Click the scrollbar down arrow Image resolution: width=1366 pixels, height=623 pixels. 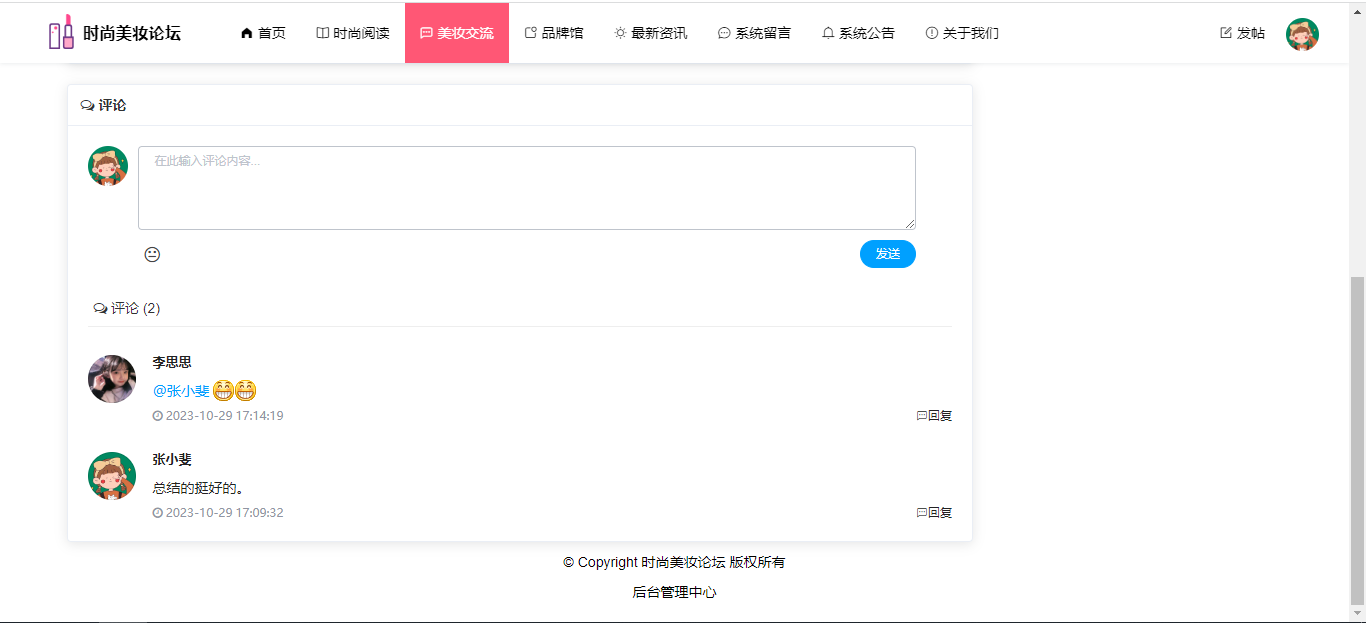1357,613
